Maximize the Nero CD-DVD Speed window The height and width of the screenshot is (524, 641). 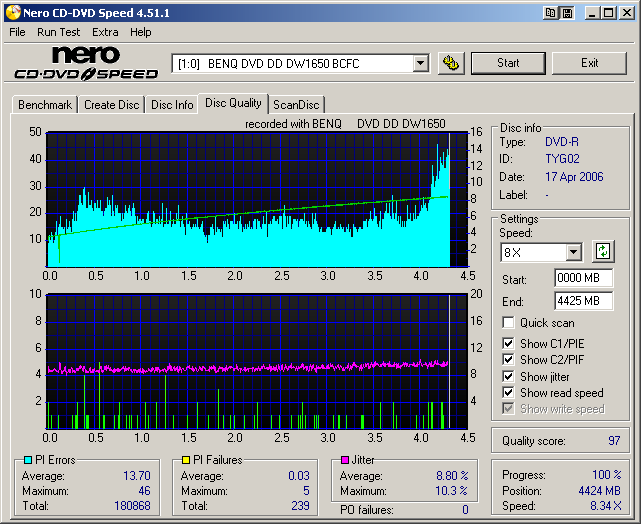click(608, 13)
